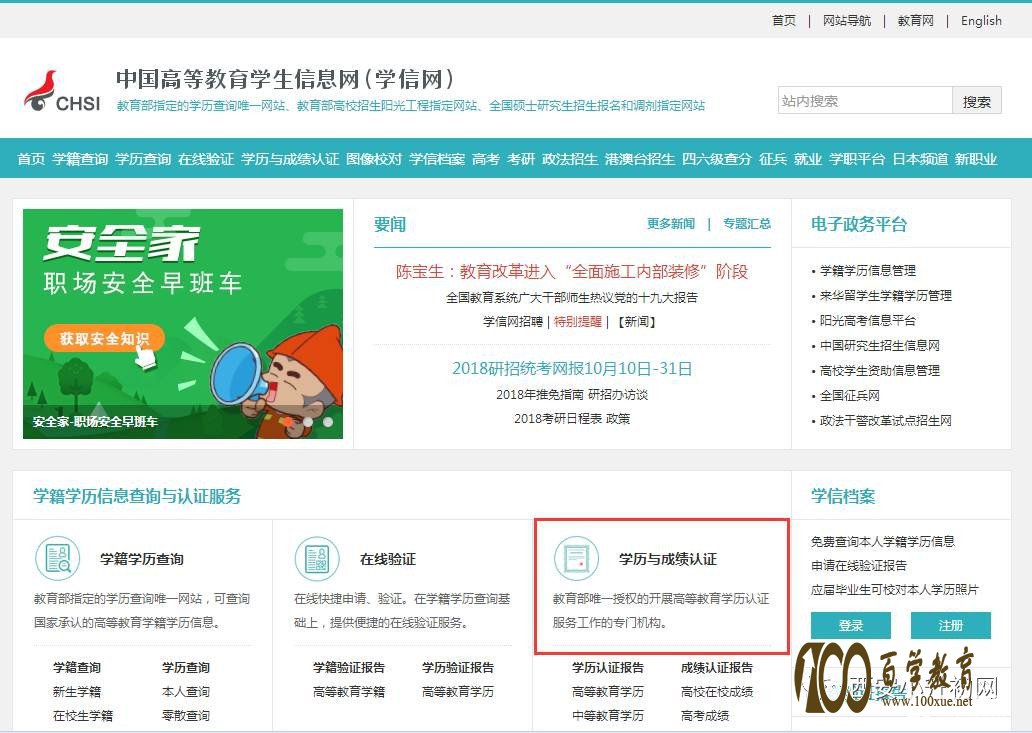Open 阳光高考信息平台 link
This screenshot has height=733, width=1032.
(x=868, y=320)
